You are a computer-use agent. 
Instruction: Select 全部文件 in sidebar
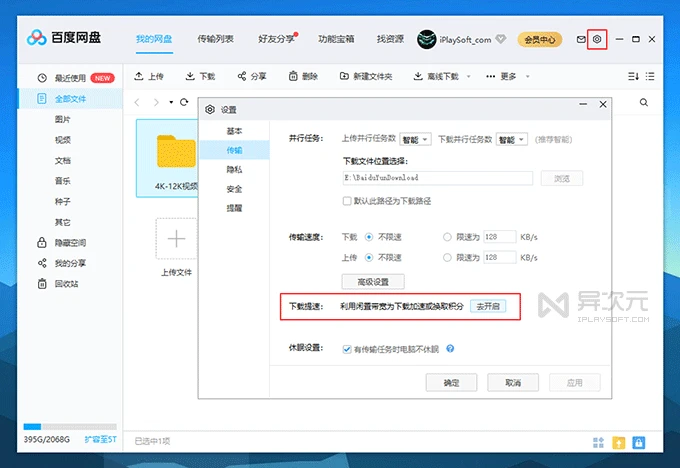click(70, 99)
